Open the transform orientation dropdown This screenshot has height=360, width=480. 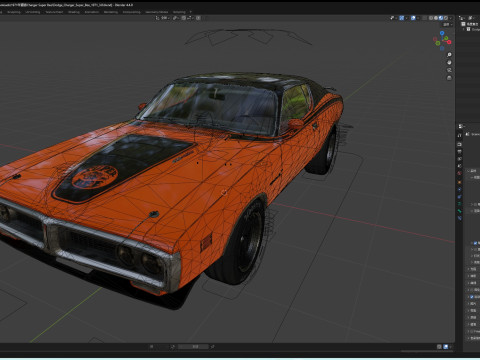point(163,18)
